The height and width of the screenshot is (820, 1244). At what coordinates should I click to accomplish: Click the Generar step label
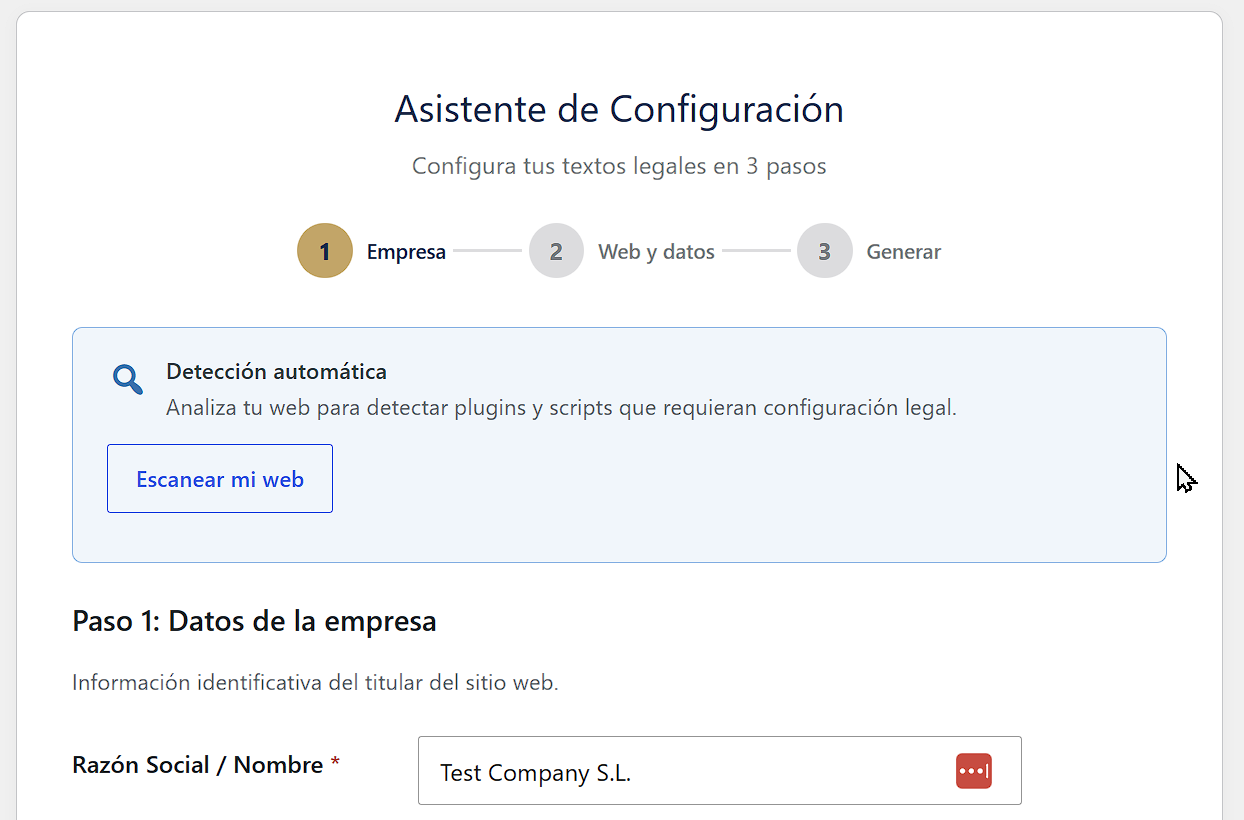coord(903,252)
